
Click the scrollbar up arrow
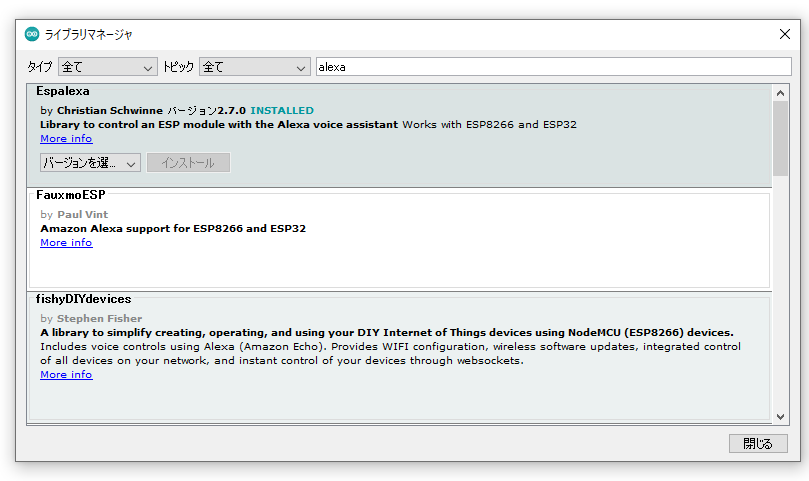(x=780, y=93)
